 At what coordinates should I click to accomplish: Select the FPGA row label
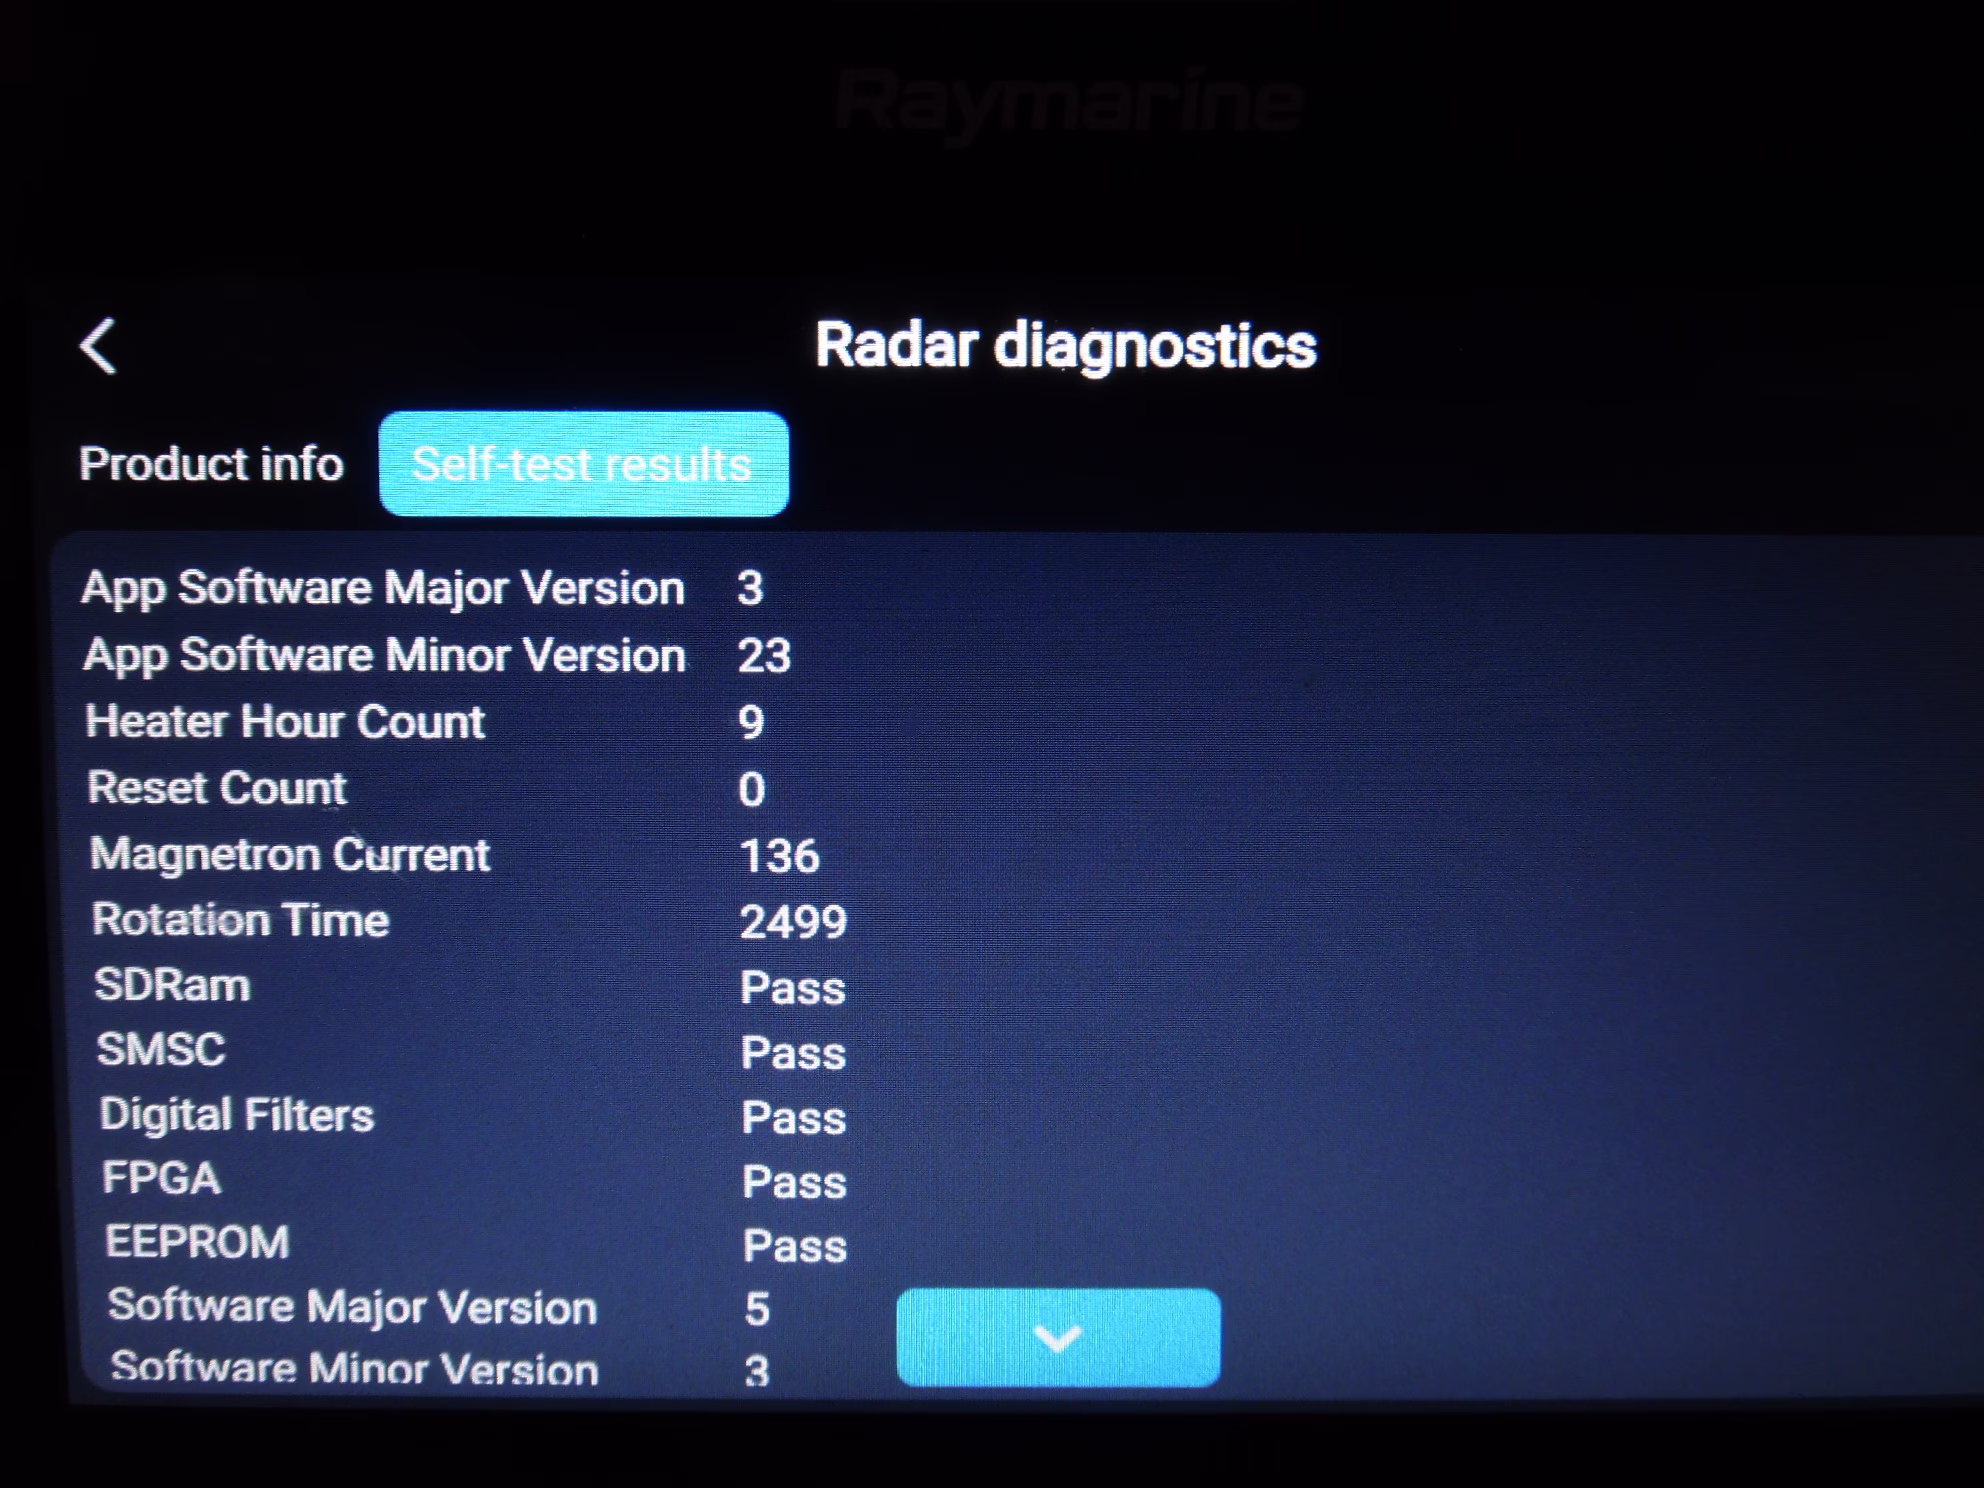(161, 1178)
